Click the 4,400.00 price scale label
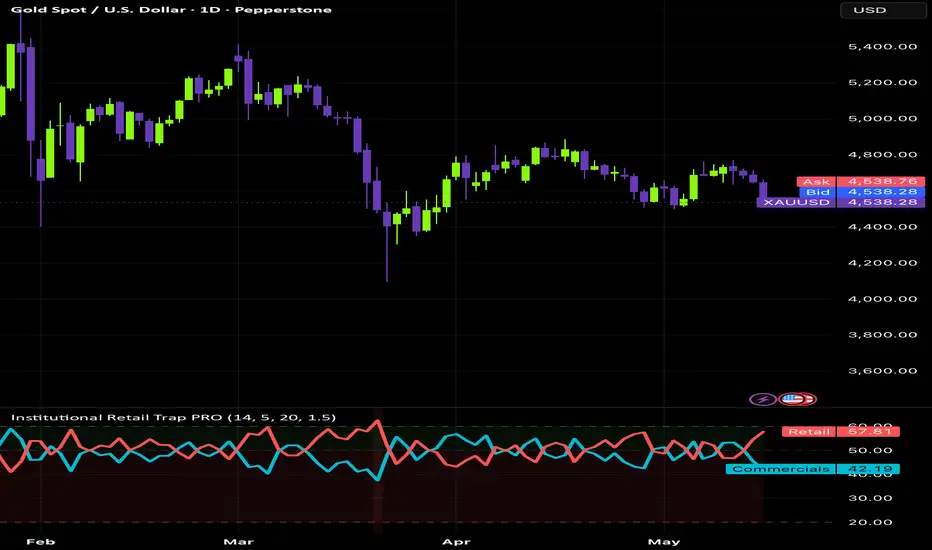Viewport: 932px width, 550px height. (883, 227)
